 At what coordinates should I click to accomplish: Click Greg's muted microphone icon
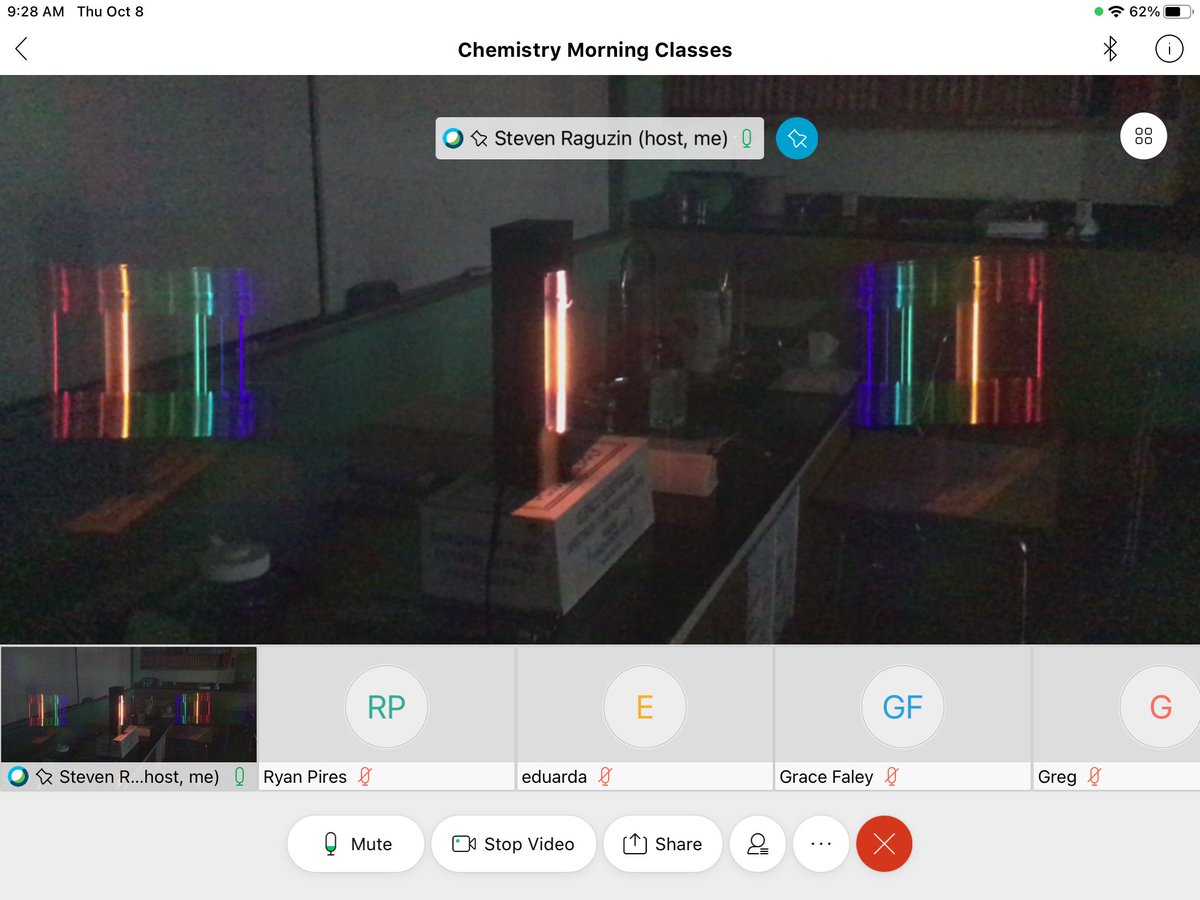point(1095,776)
